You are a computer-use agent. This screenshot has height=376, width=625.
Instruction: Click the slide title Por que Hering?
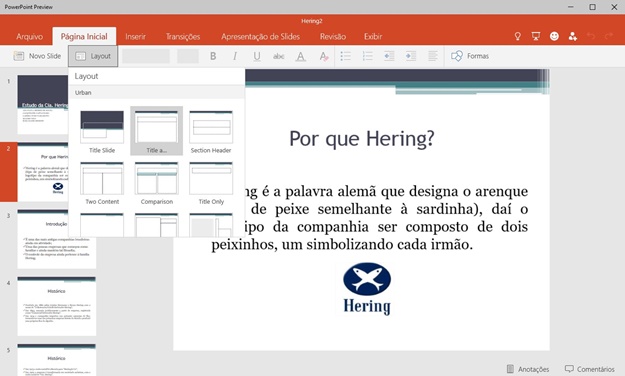[x=362, y=139]
